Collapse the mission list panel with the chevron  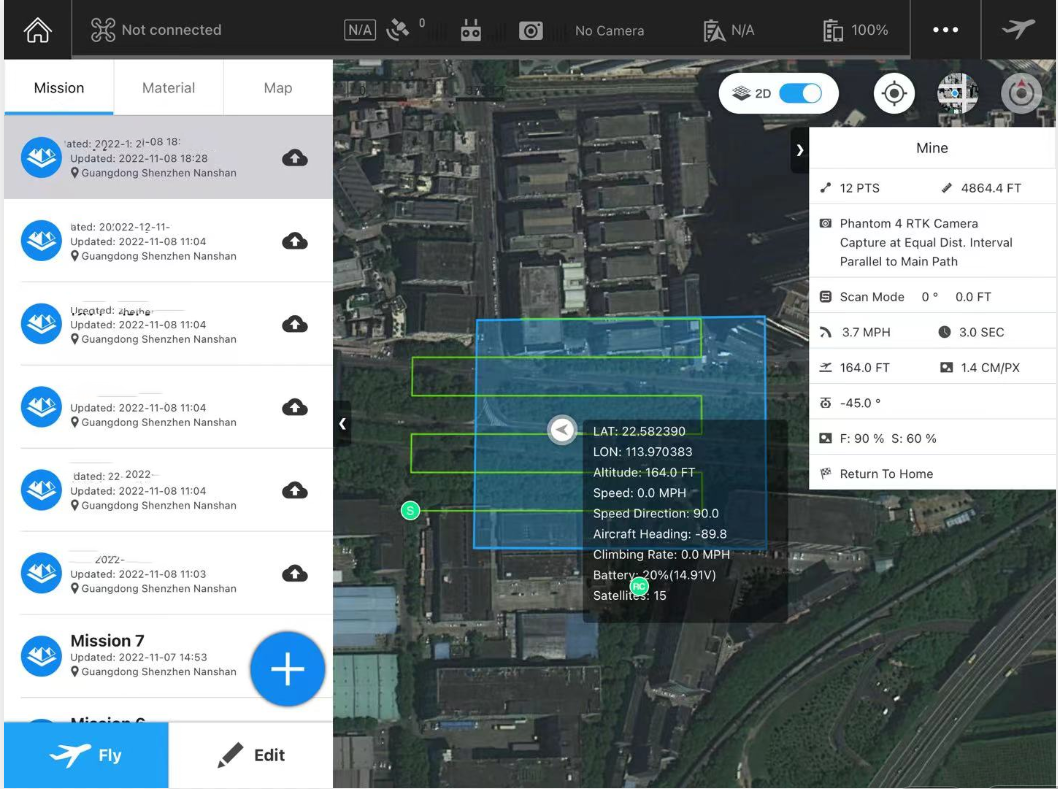[x=342, y=424]
